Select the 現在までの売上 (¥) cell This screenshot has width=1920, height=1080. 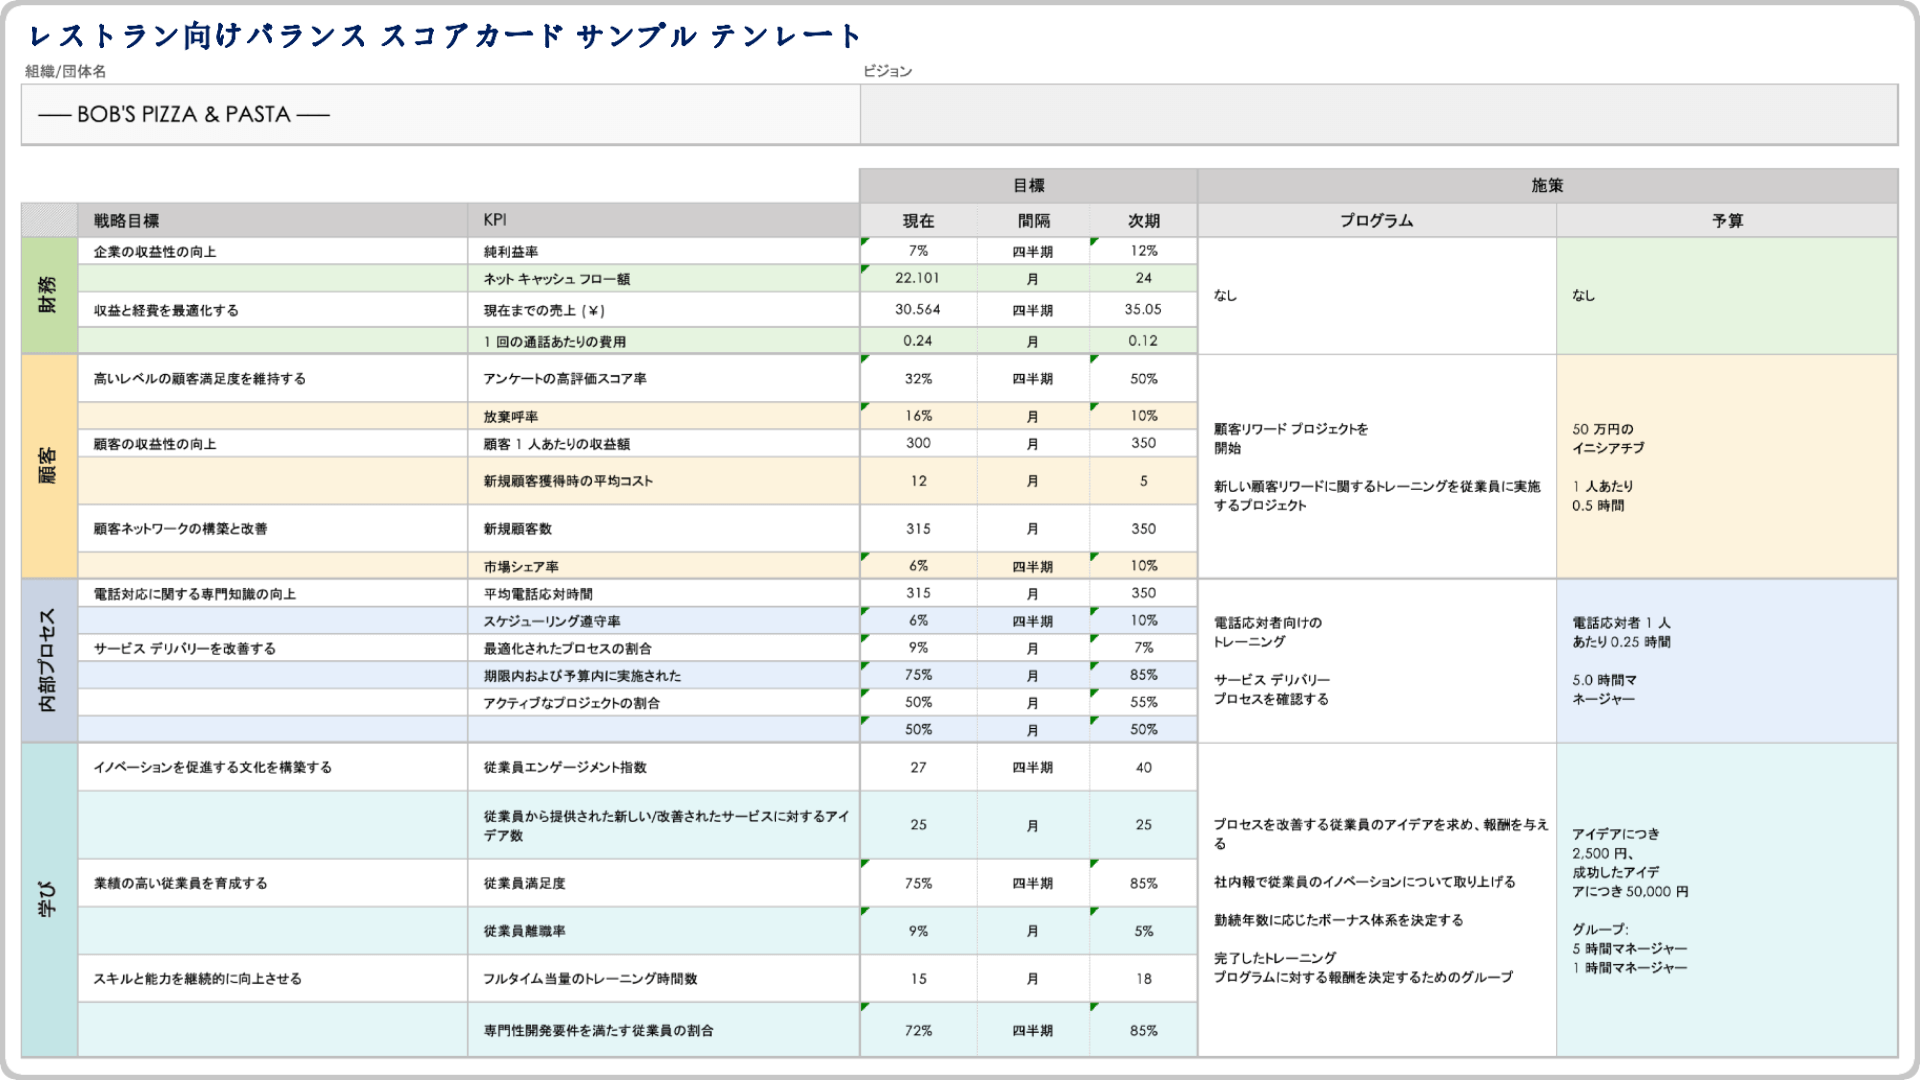point(664,310)
